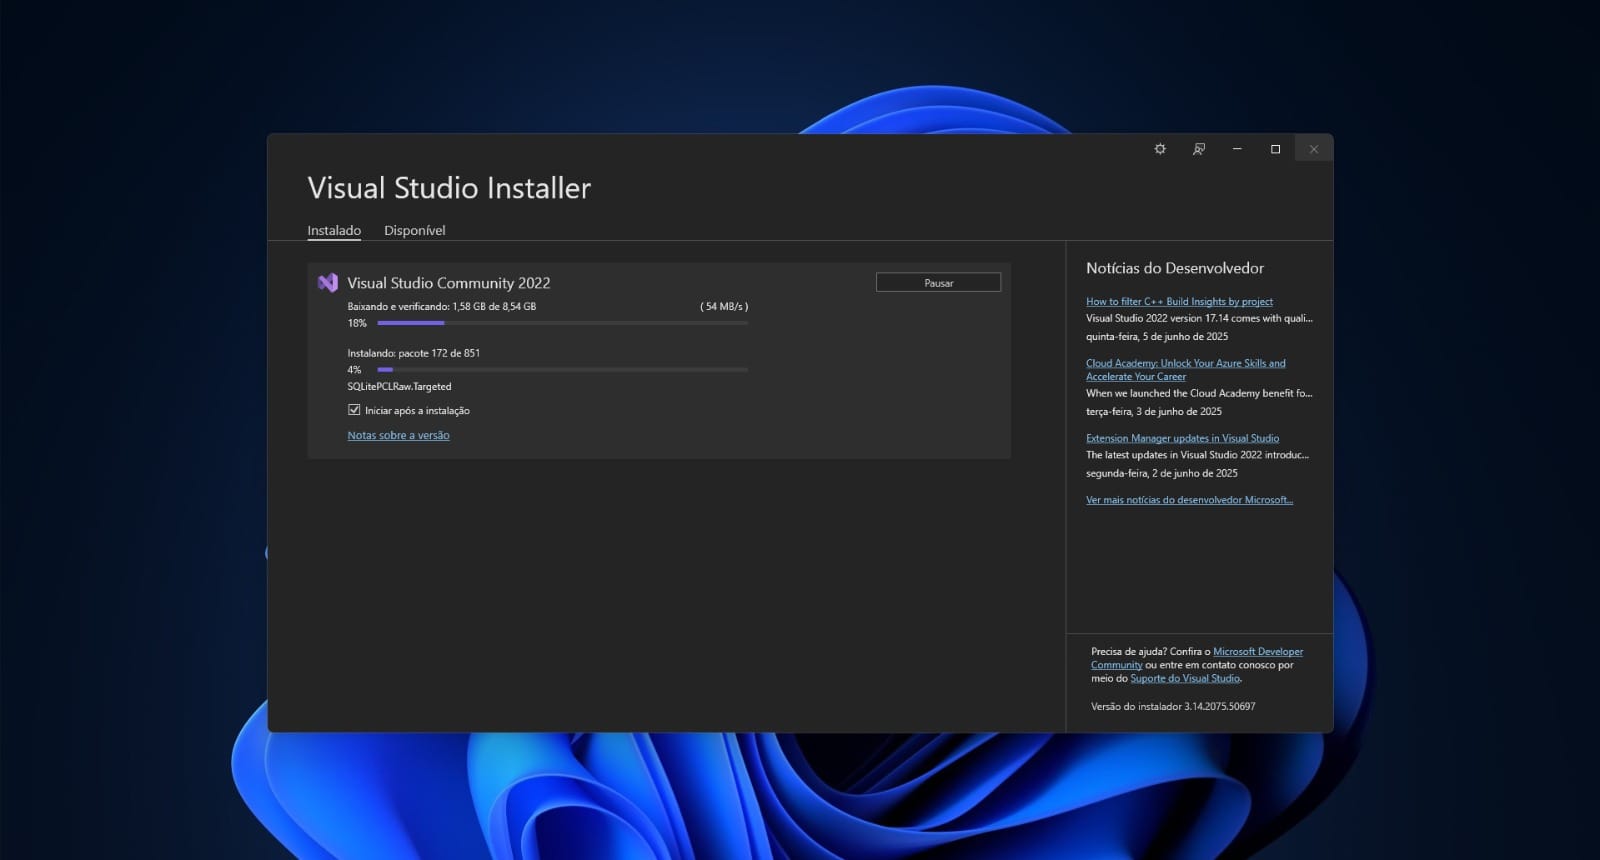Click the Baixando e verificando status text
The height and width of the screenshot is (860, 1600).
[x=441, y=306]
